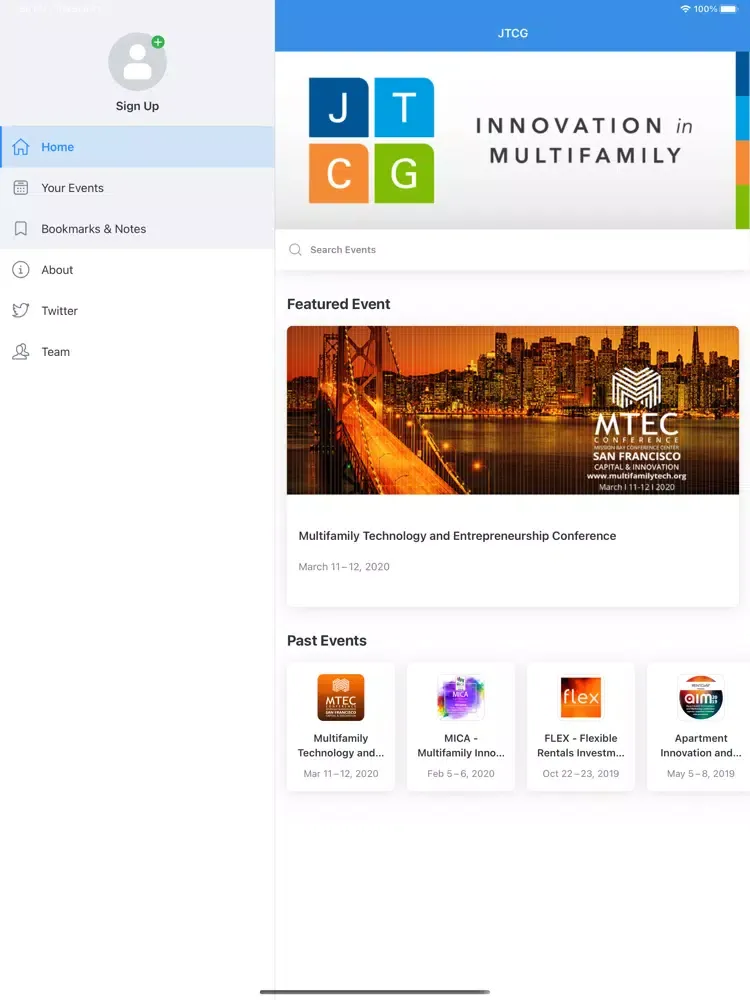Open the About page
This screenshot has height=1000, width=750.
137,270
